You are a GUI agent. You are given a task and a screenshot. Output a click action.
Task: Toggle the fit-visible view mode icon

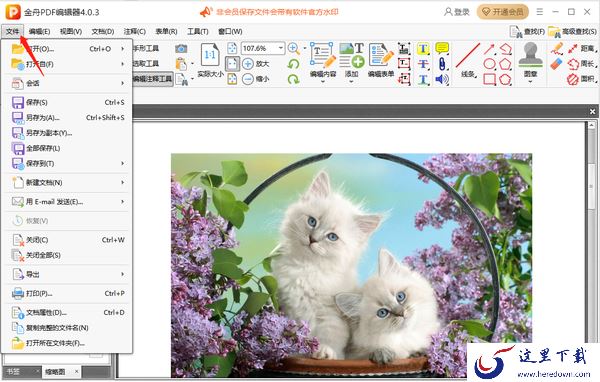point(232,79)
